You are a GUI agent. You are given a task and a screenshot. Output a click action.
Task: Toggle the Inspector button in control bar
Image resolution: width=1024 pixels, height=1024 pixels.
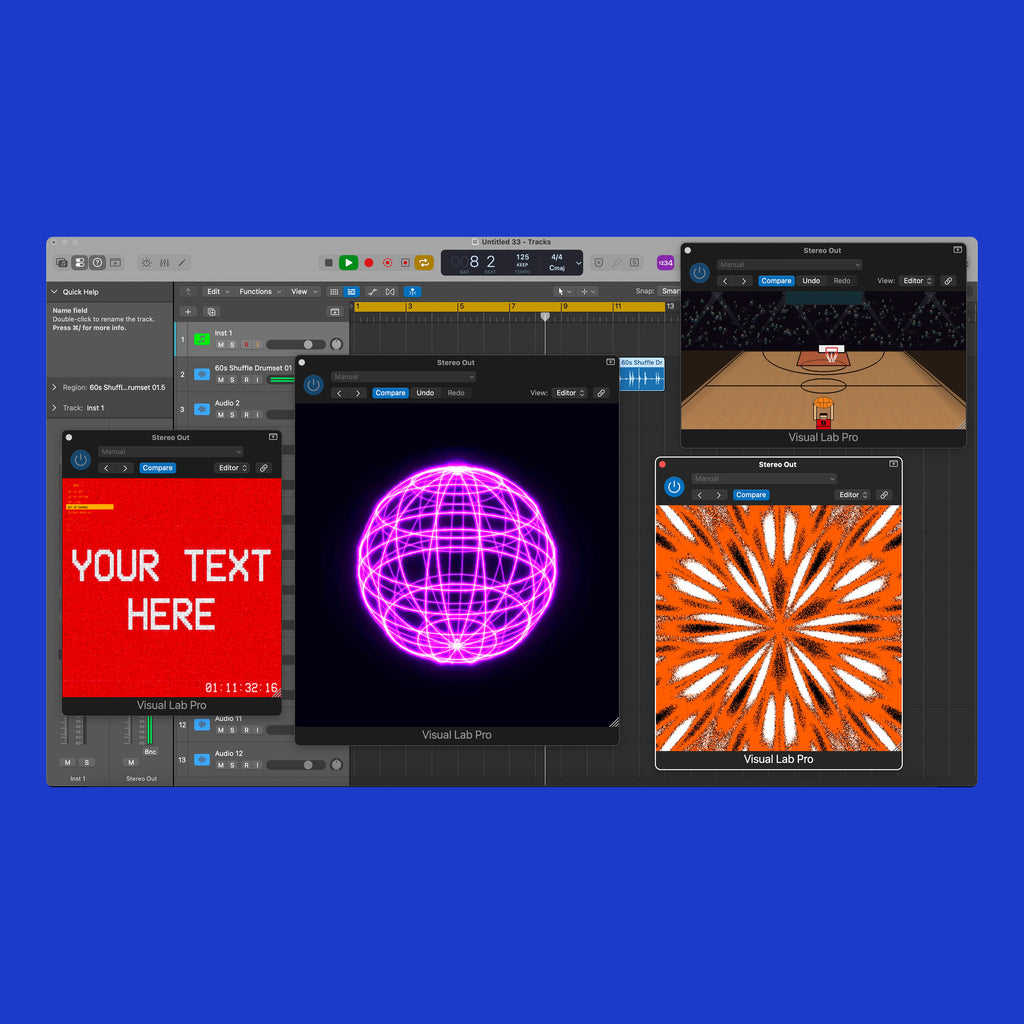point(80,263)
